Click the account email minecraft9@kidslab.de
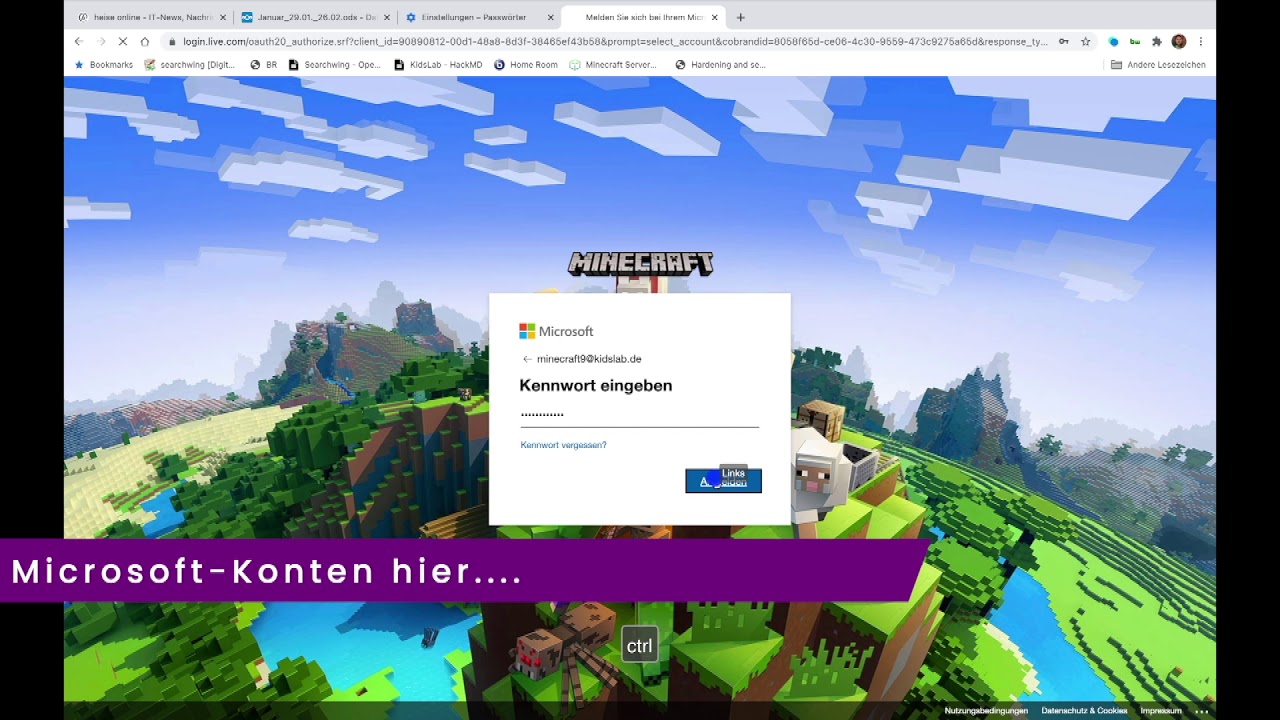The image size is (1280, 720). click(x=589, y=359)
